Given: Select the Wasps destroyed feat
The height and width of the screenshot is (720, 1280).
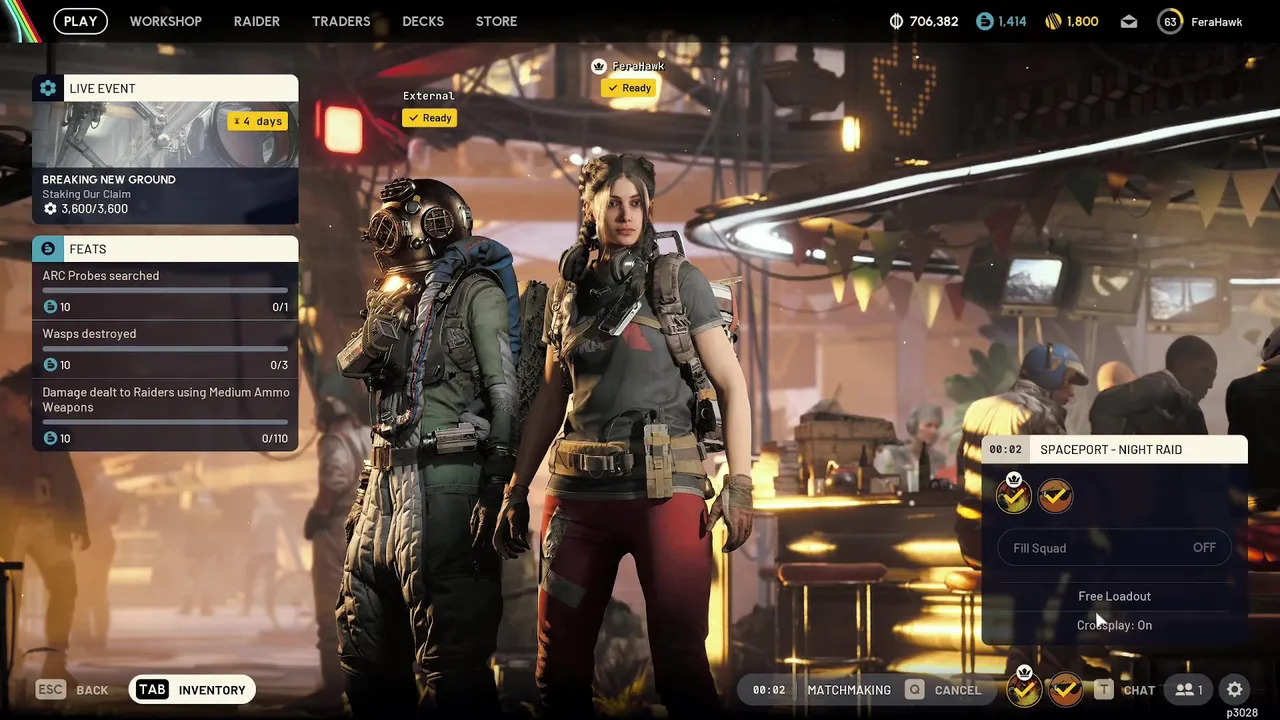Looking at the screenshot, I should coord(165,349).
